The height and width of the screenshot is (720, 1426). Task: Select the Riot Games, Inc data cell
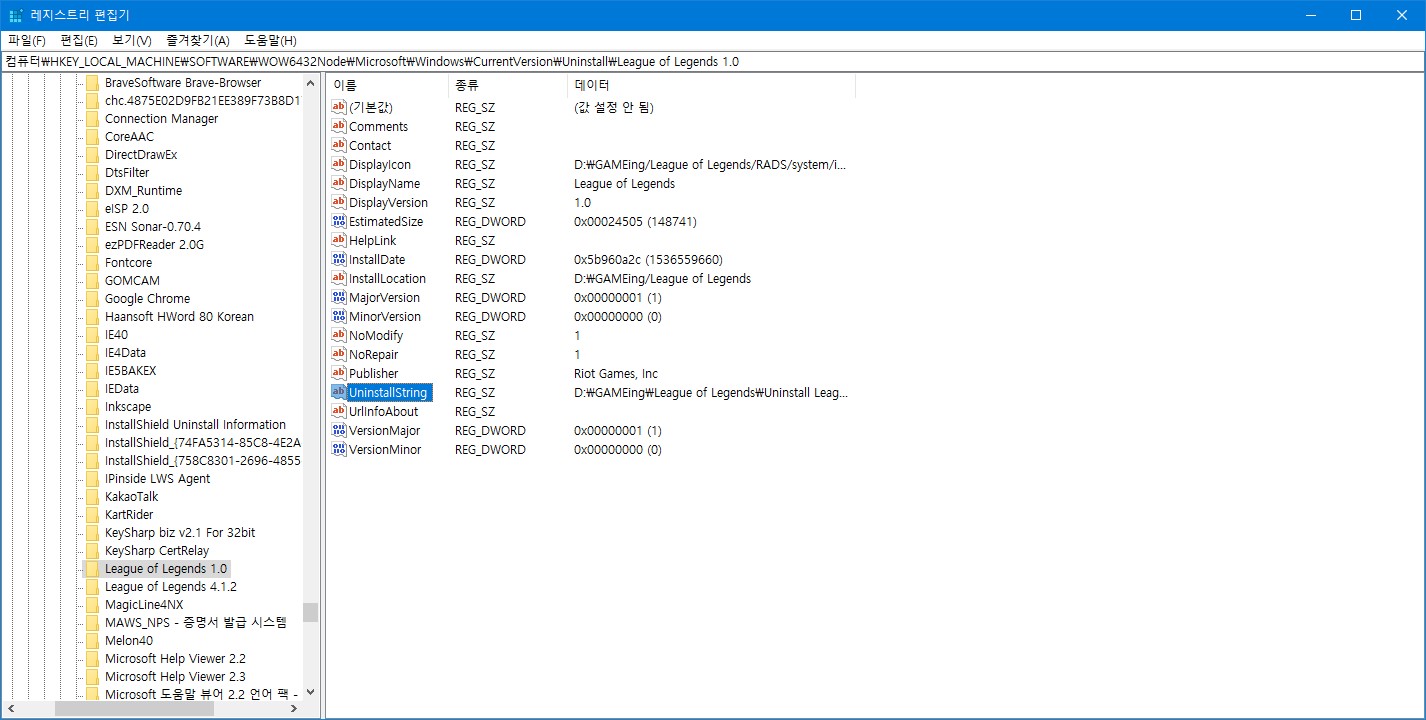pyautogui.click(x=616, y=373)
